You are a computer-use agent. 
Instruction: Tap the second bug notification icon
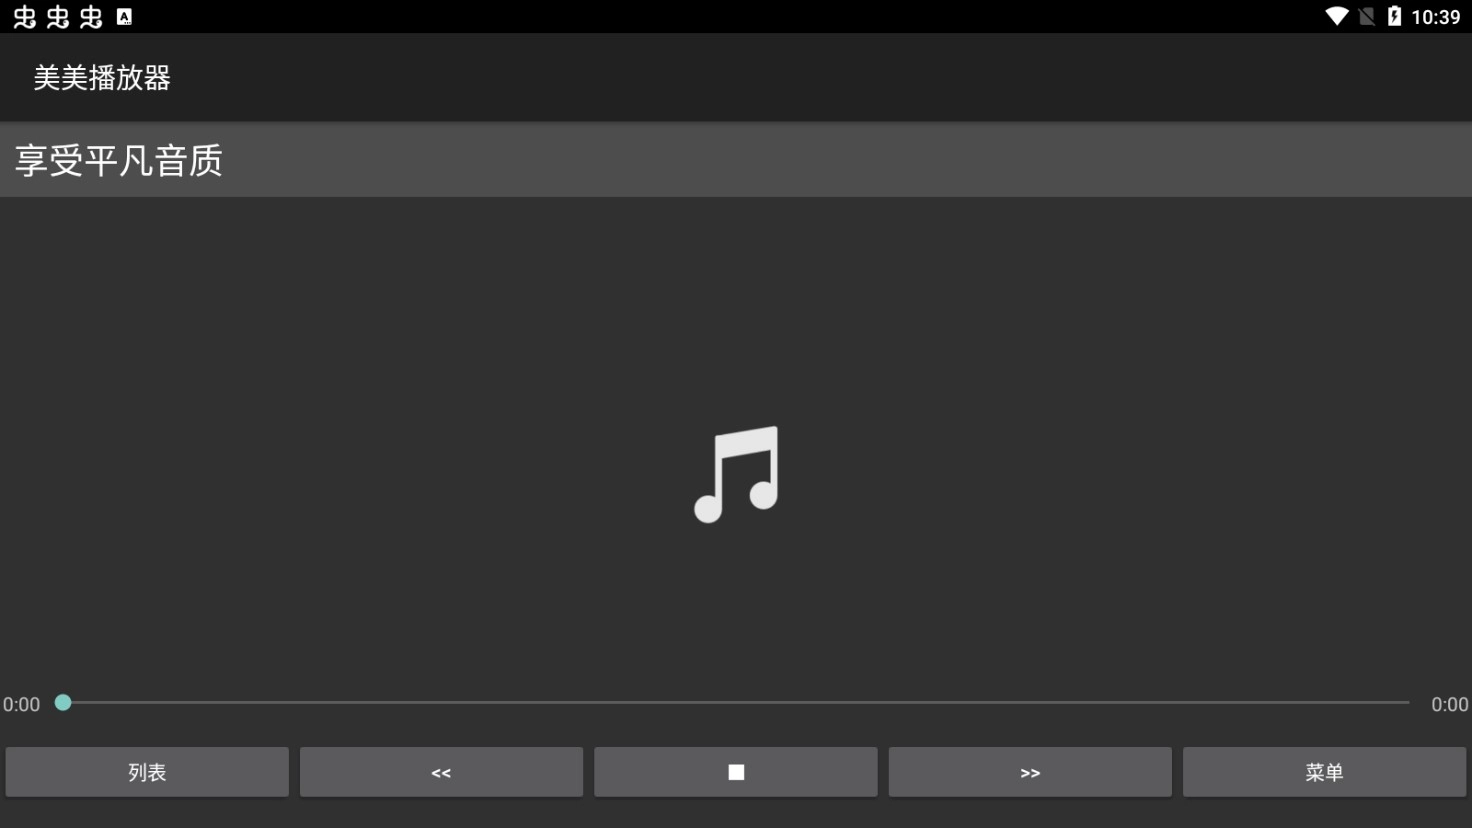point(58,17)
